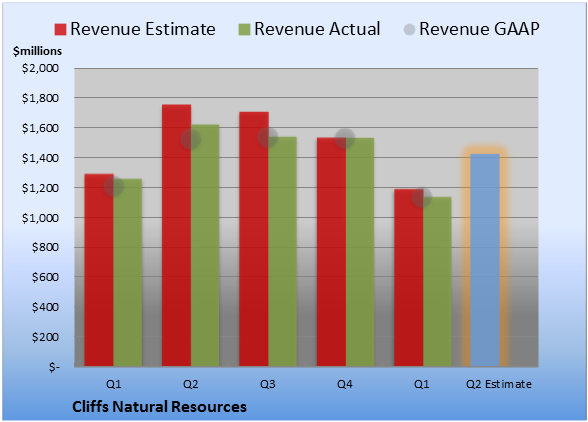Click the gray GAAP marker above Q2
The image size is (588, 422).
(191, 140)
